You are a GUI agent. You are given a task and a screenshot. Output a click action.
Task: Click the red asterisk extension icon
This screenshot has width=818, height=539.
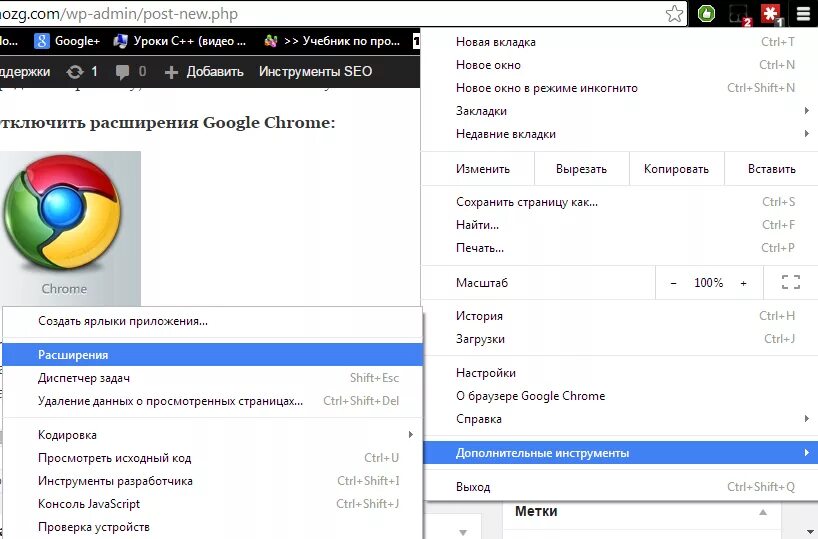tap(772, 14)
